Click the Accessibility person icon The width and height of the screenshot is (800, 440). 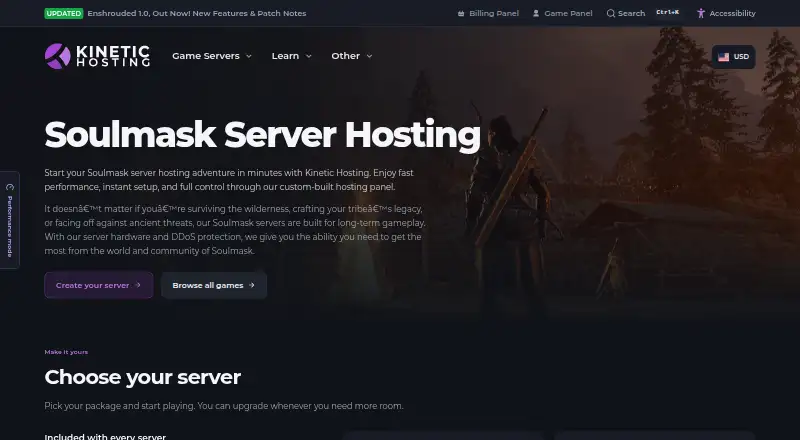click(x=701, y=13)
